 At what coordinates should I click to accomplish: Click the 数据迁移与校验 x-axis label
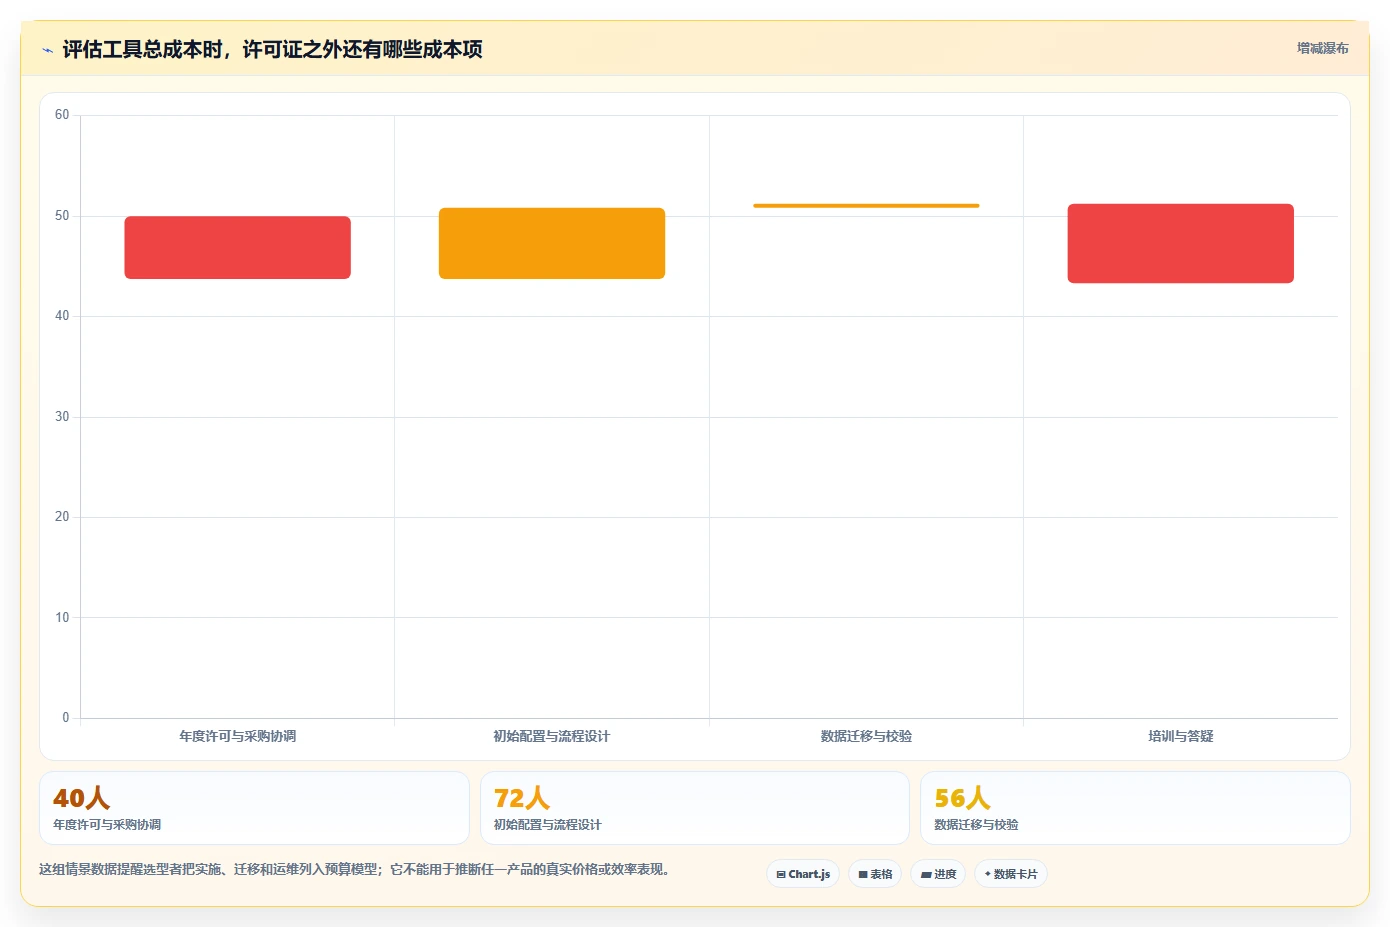866,736
